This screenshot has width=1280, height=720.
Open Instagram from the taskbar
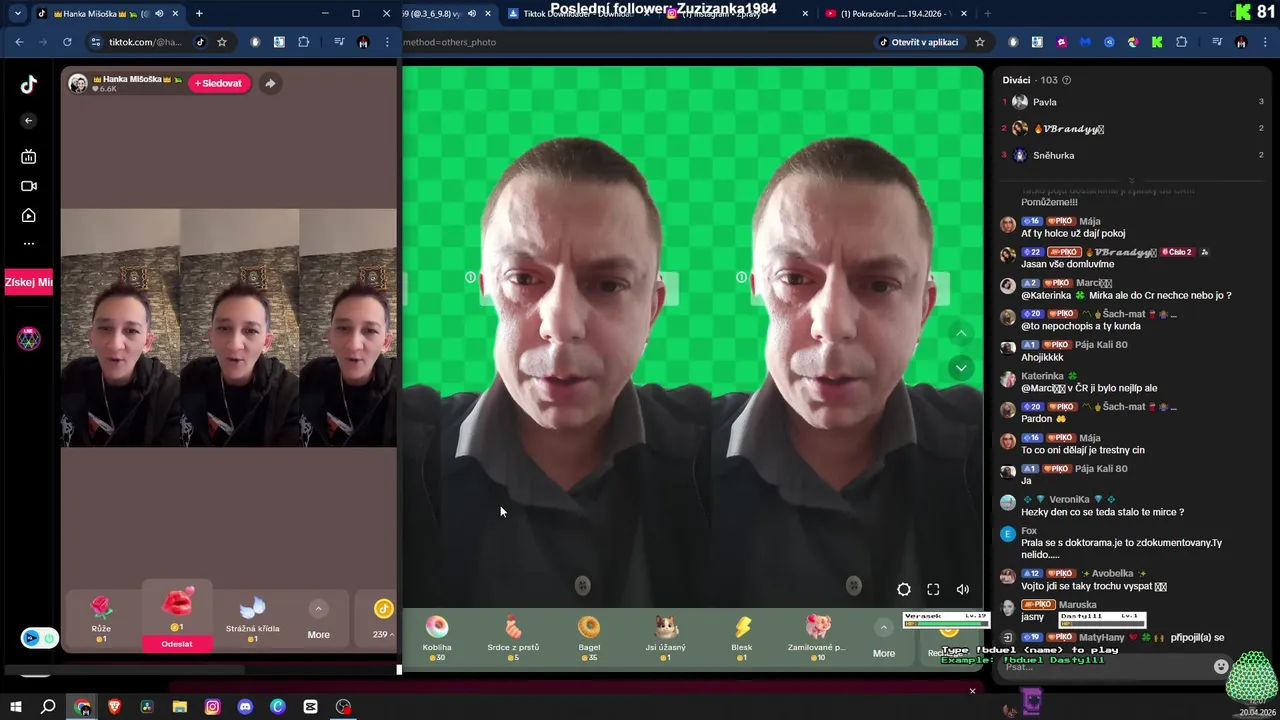click(212, 707)
